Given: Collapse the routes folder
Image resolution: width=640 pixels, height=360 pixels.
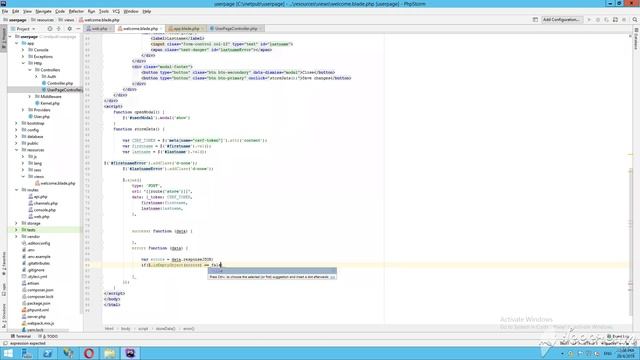Looking at the screenshot, I should pyautogui.click(x=17, y=190).
